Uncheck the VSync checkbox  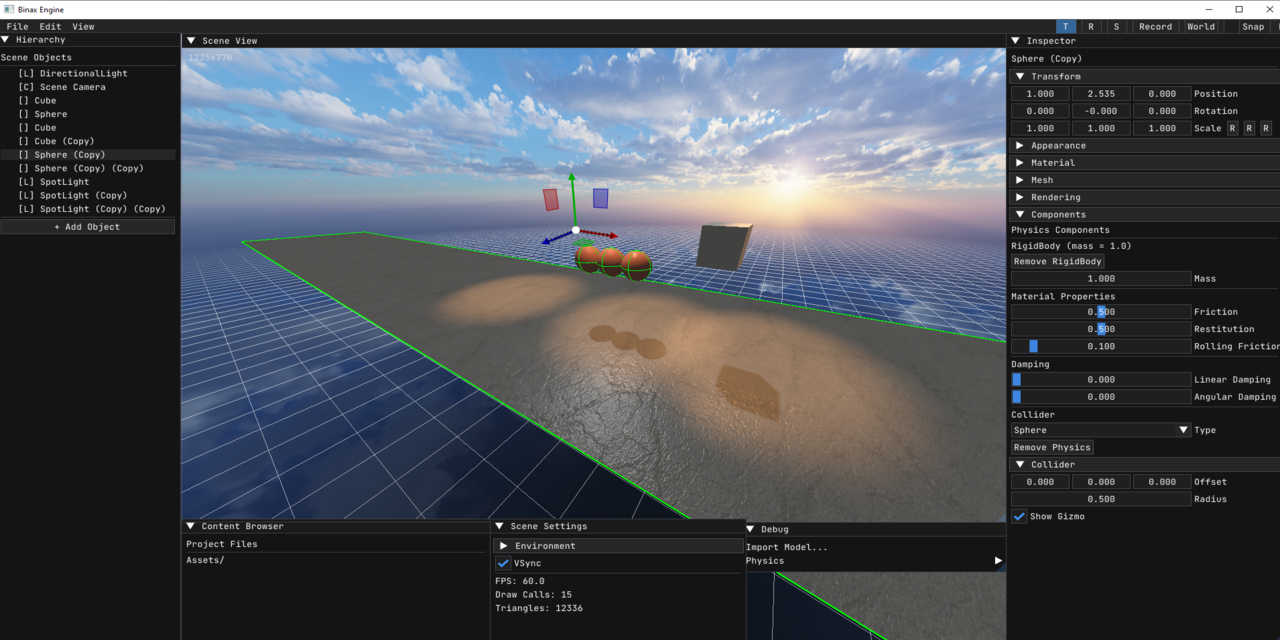pos(503,564)
